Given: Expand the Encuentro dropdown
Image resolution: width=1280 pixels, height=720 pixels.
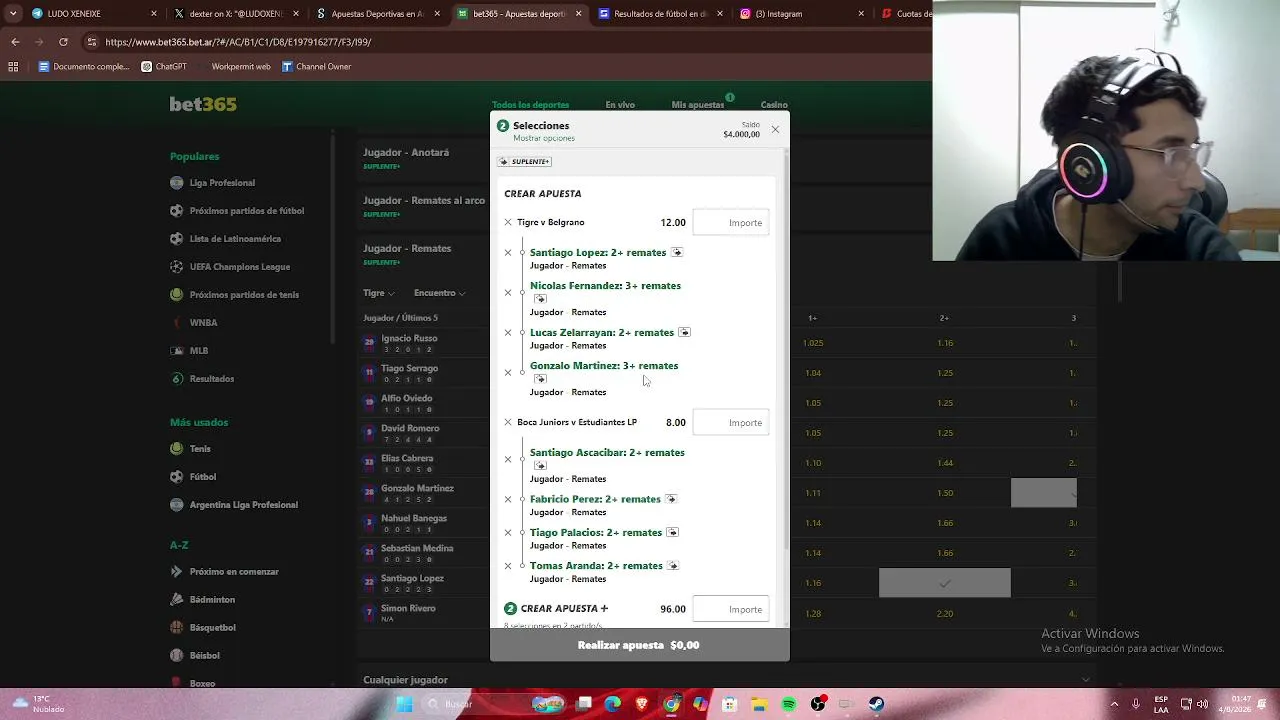Looking at the screenshot, I should [x=440, y=293].
